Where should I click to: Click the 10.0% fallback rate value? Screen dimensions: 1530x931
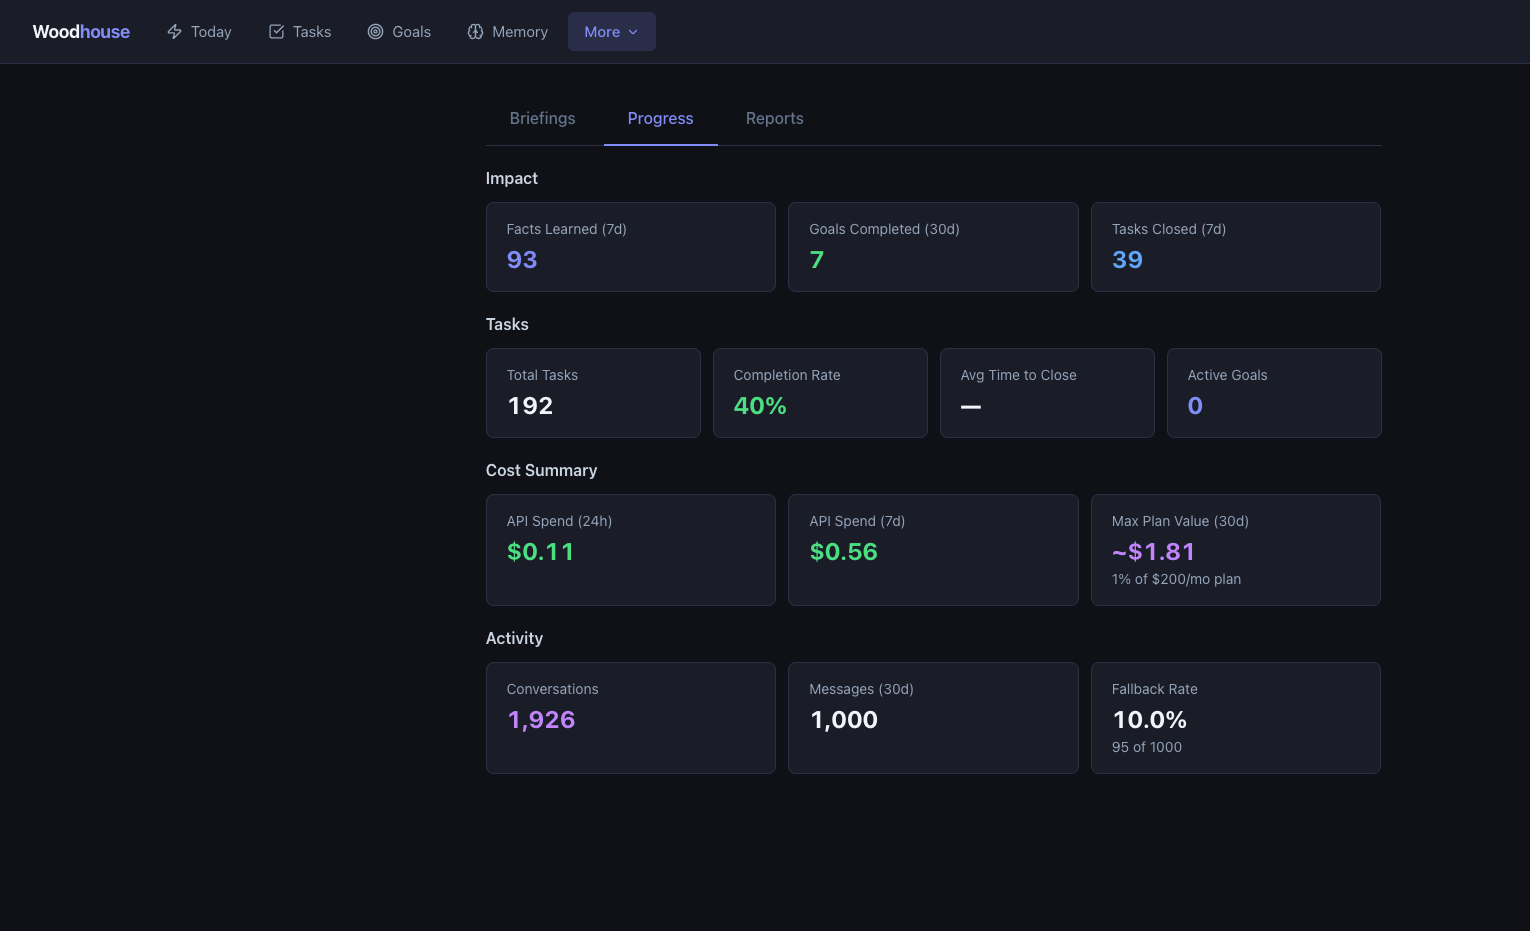(x=1149, y=720)
